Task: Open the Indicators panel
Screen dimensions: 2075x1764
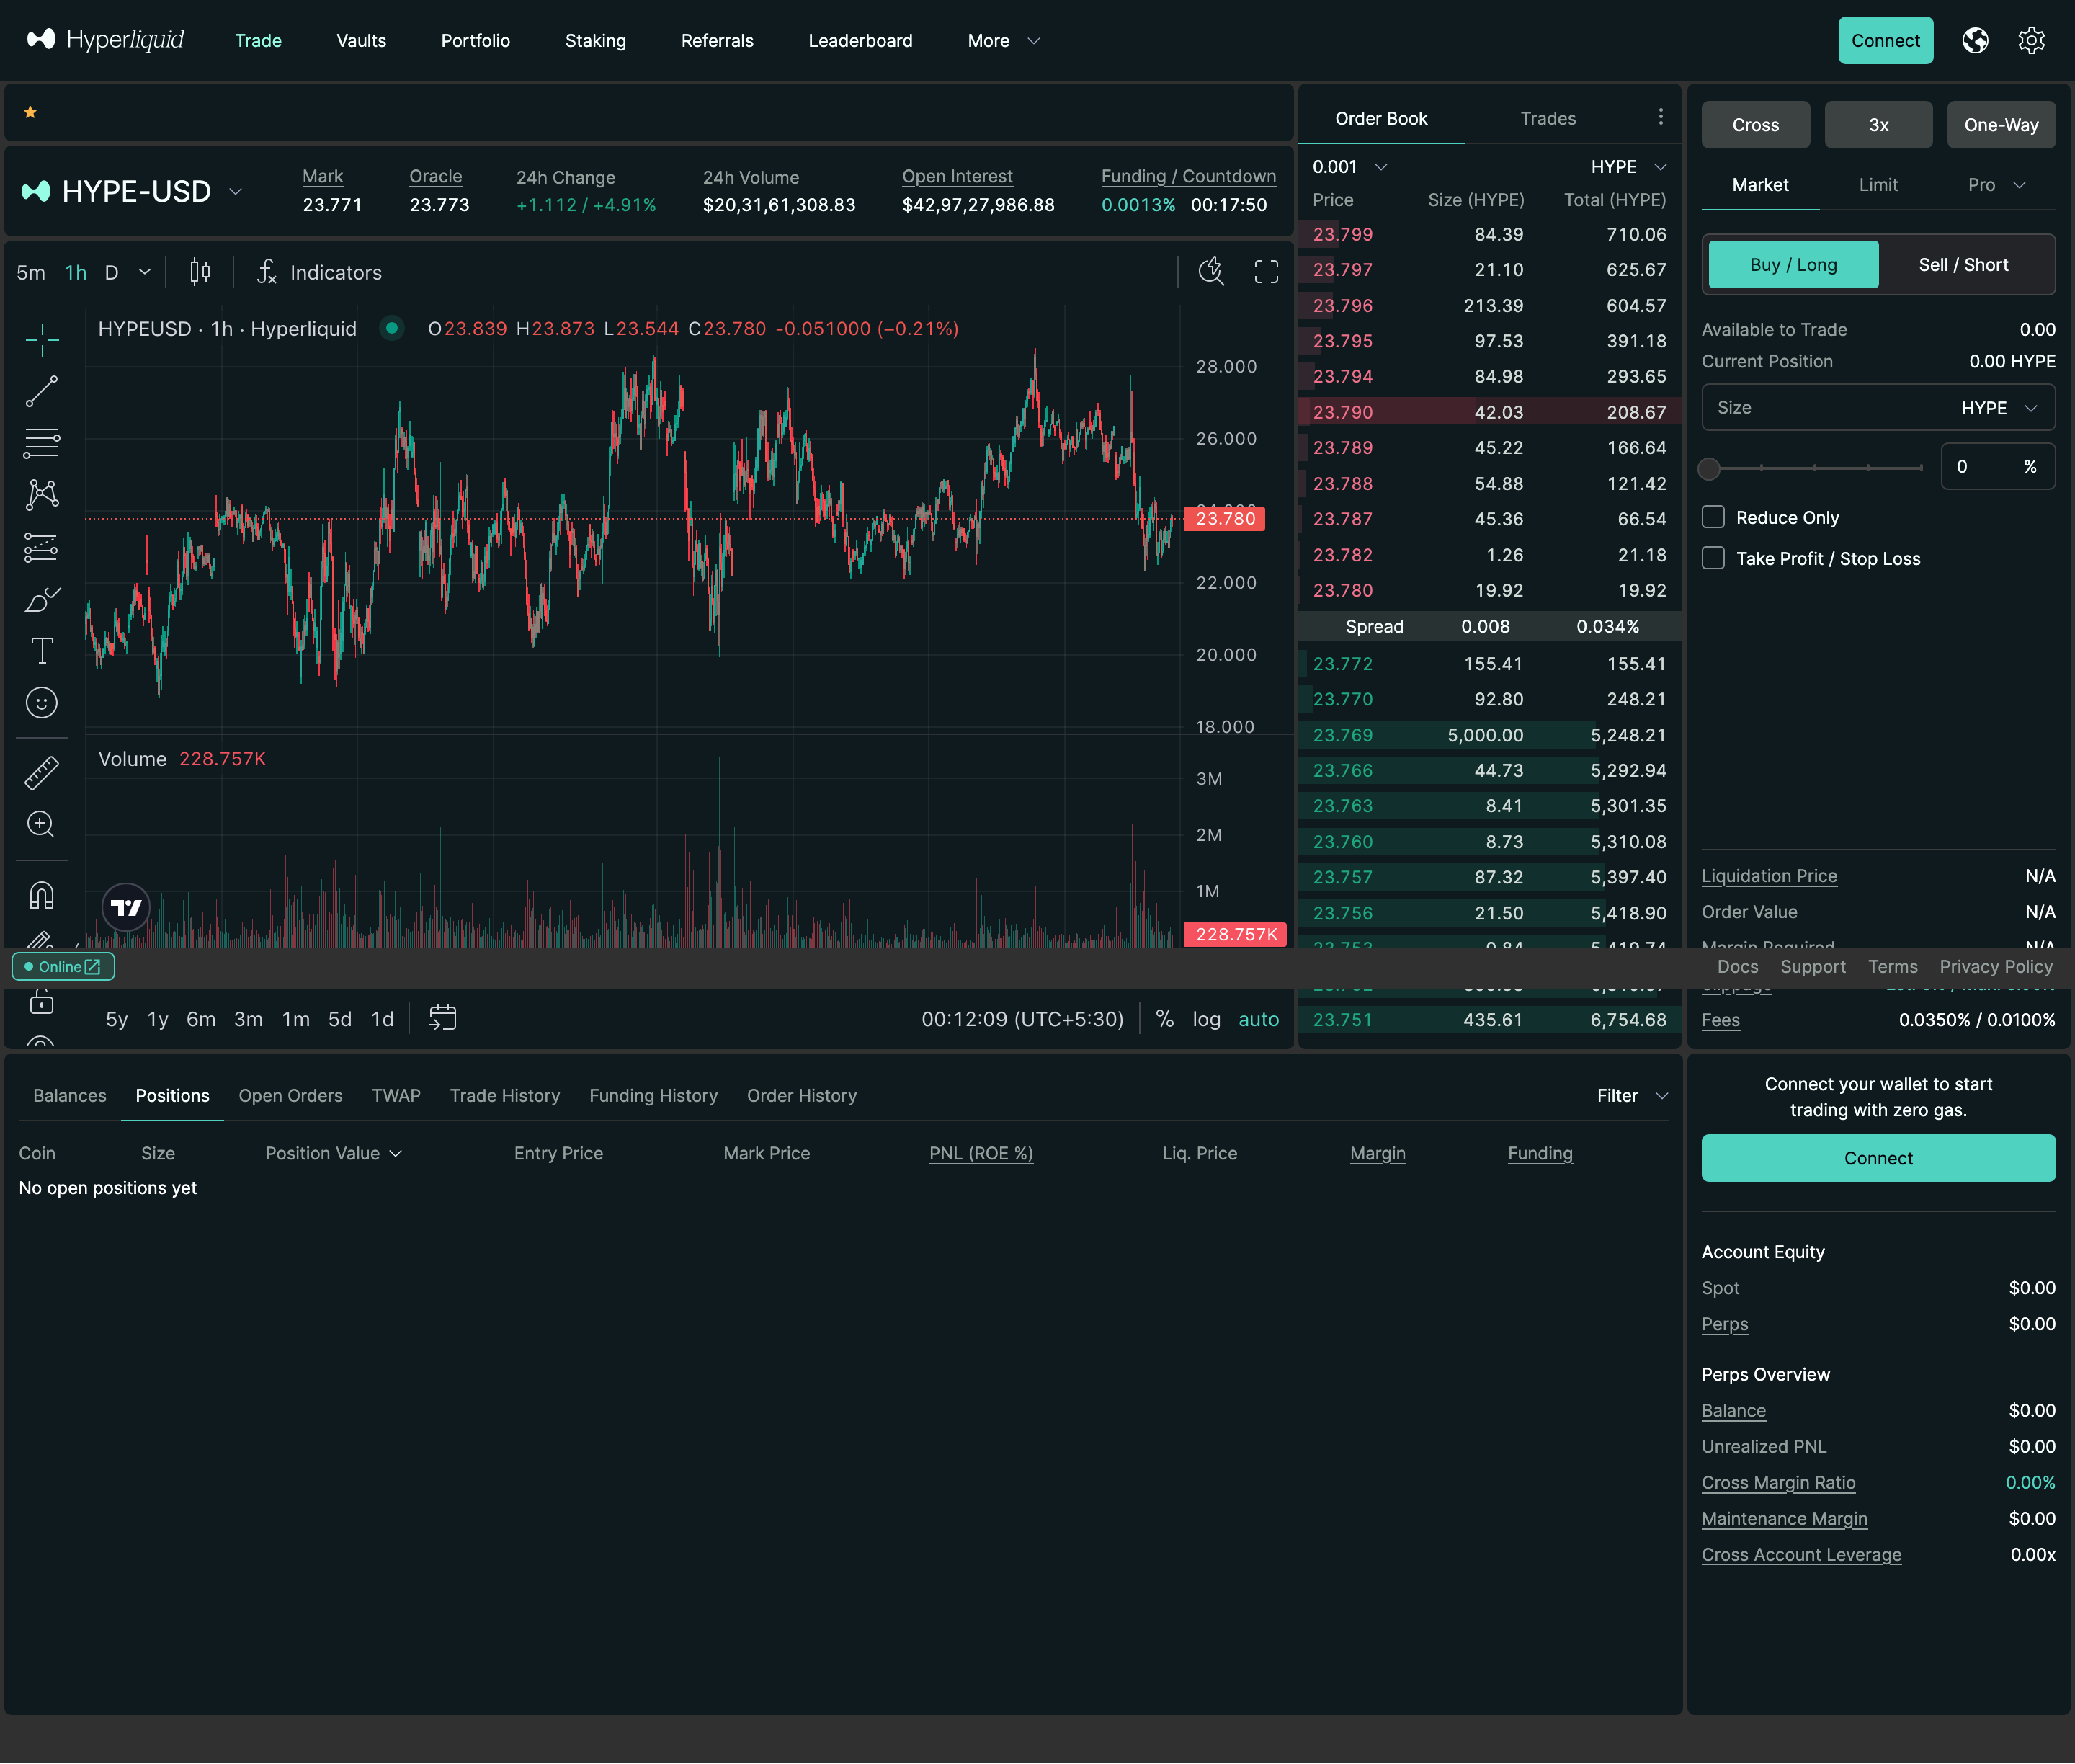Action: (x=320, y=271)
